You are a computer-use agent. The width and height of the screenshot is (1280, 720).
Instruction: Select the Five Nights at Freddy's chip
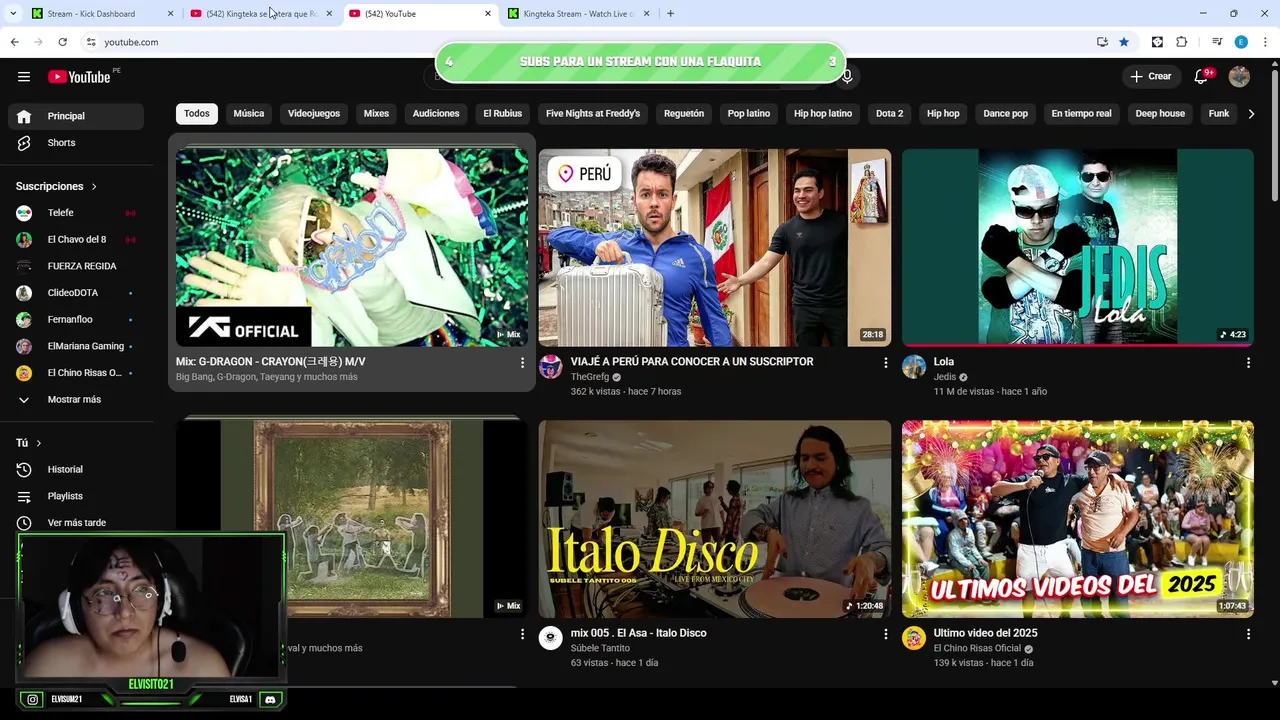593,114
